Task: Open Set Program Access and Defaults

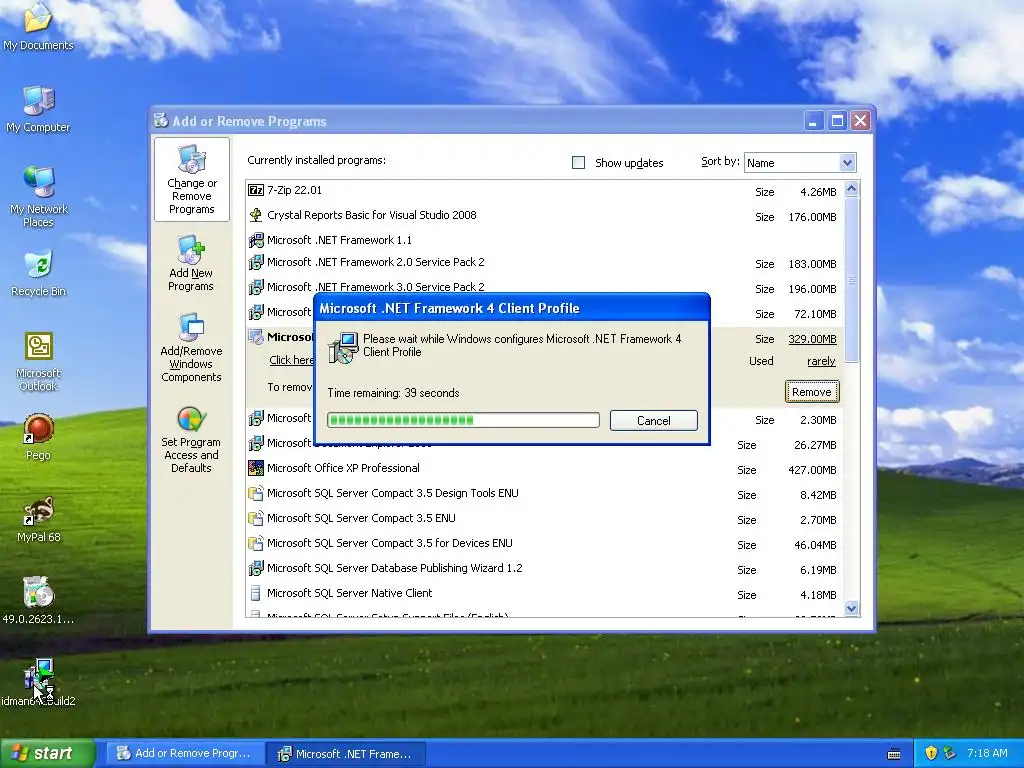Action: point(191,440)
